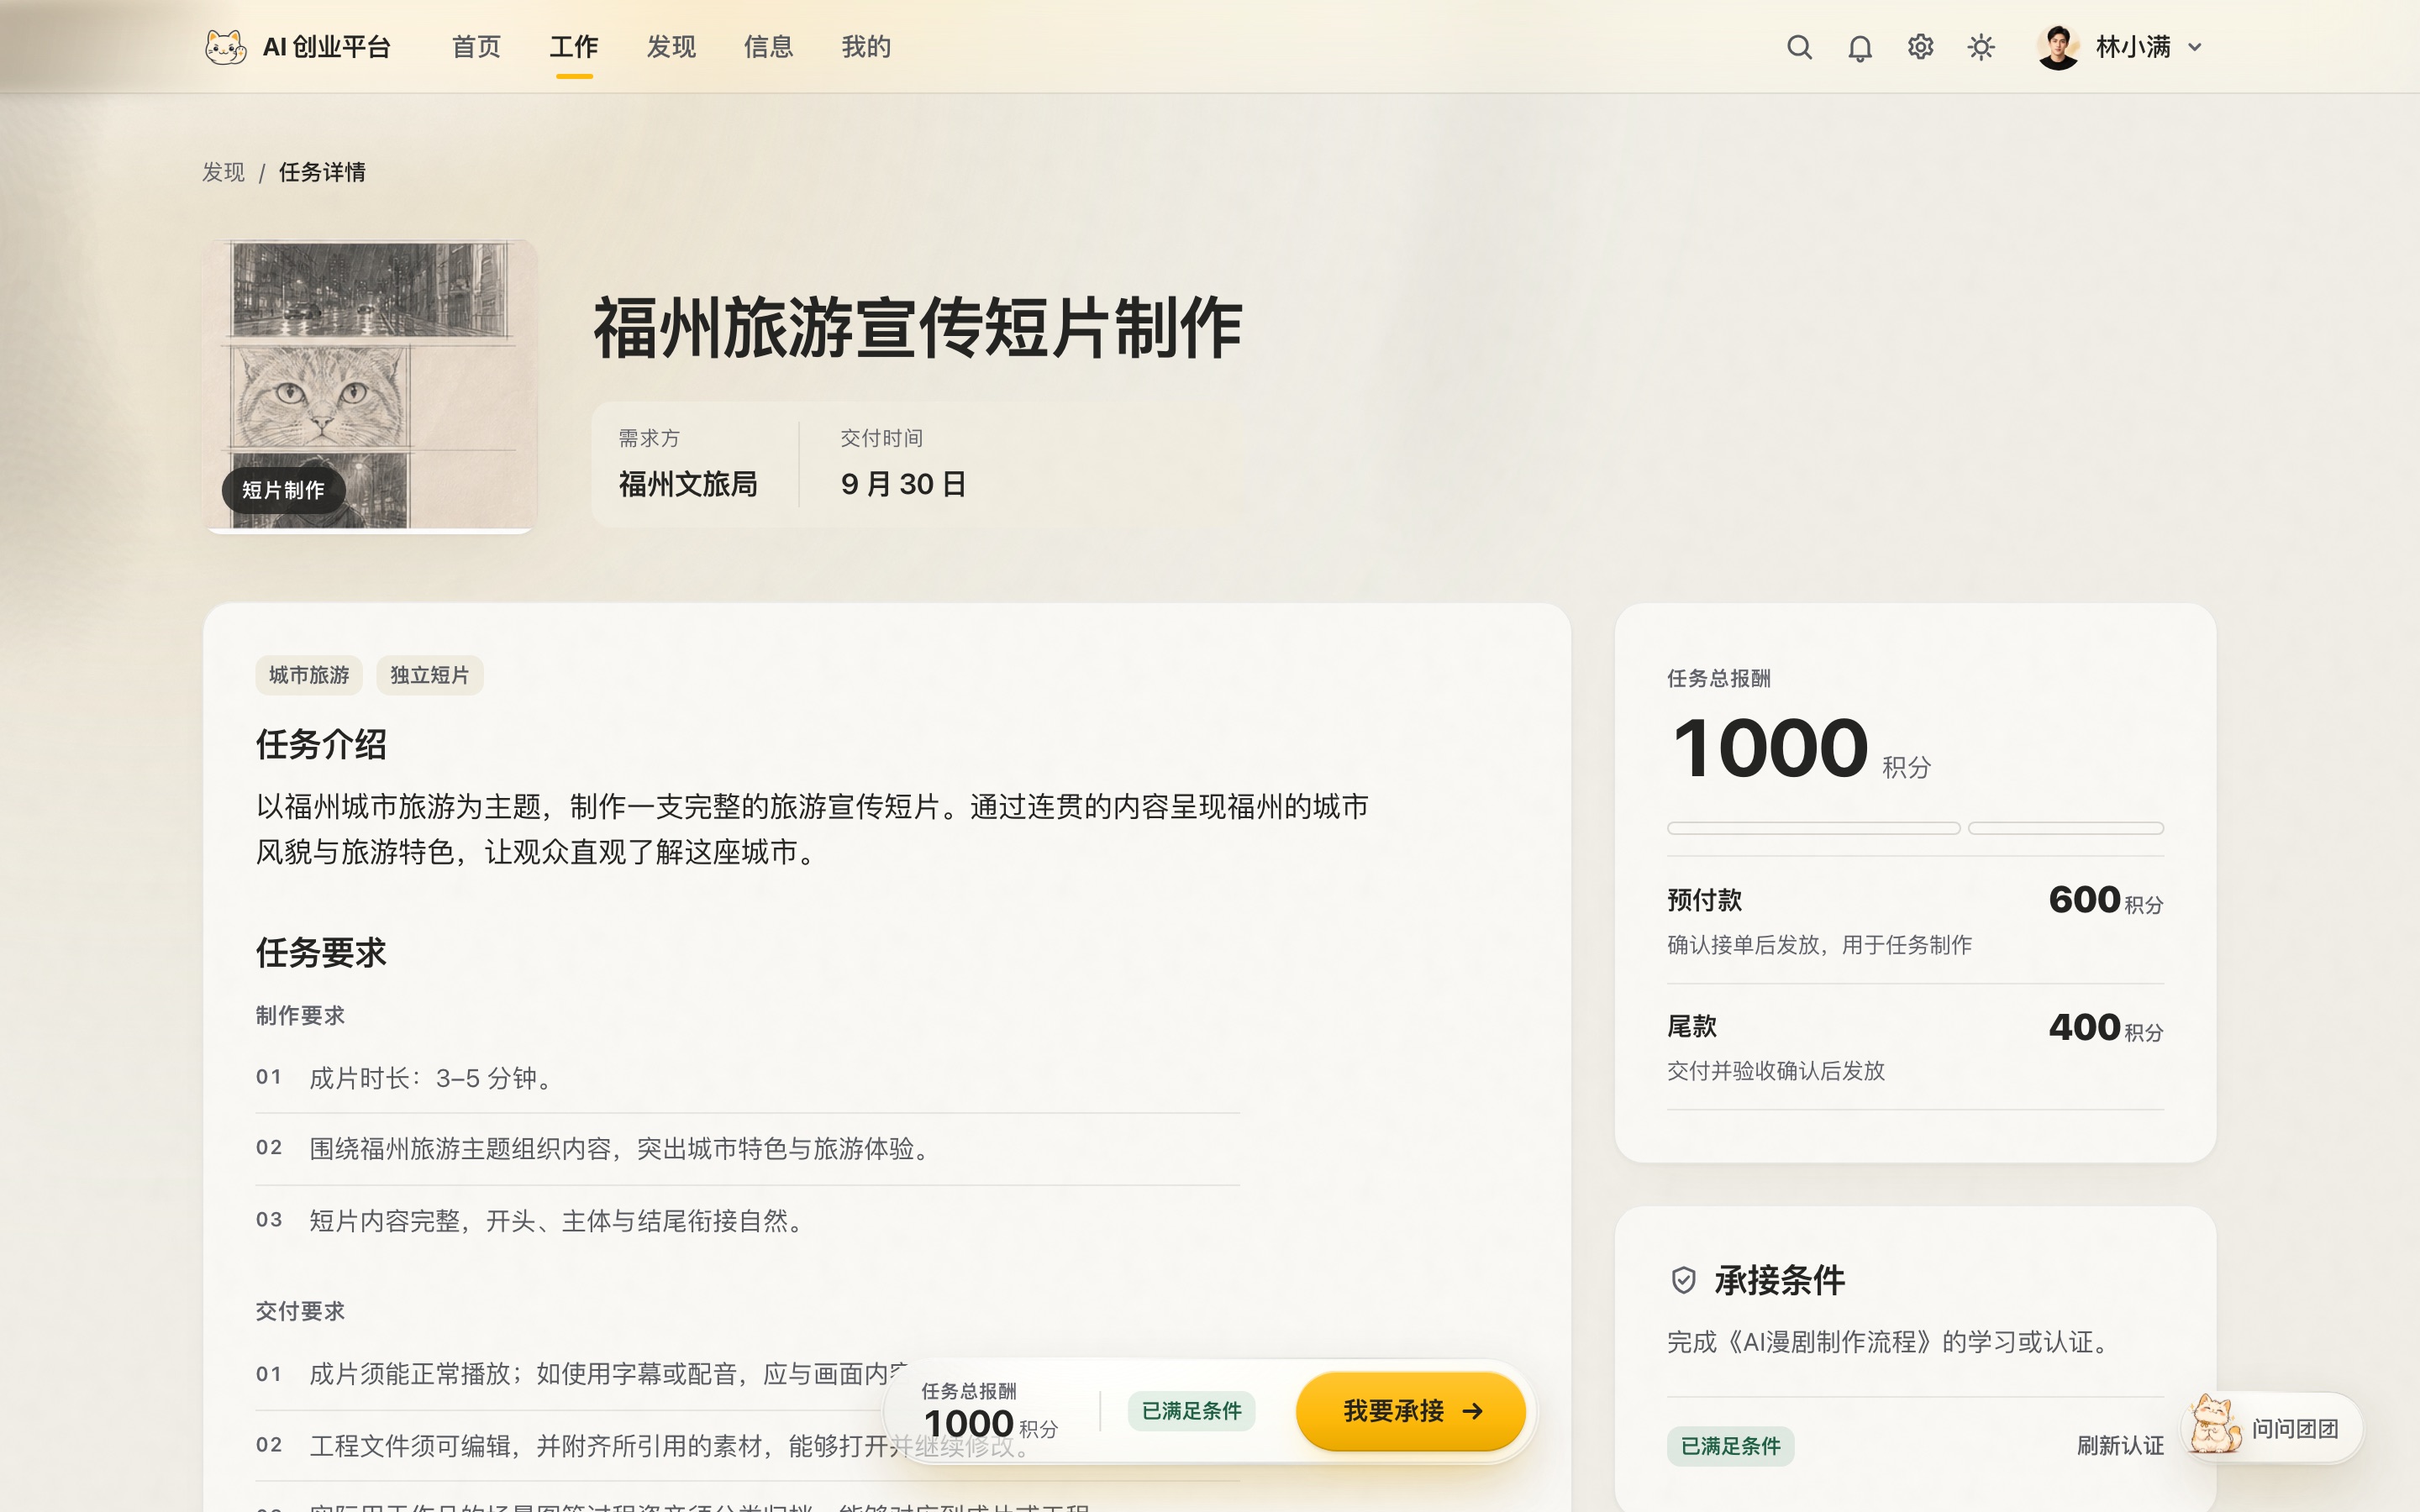Viewport: 2420px width, 1512px height.
Task: Click 制作要求 subheading
Action: [300, 1015]
